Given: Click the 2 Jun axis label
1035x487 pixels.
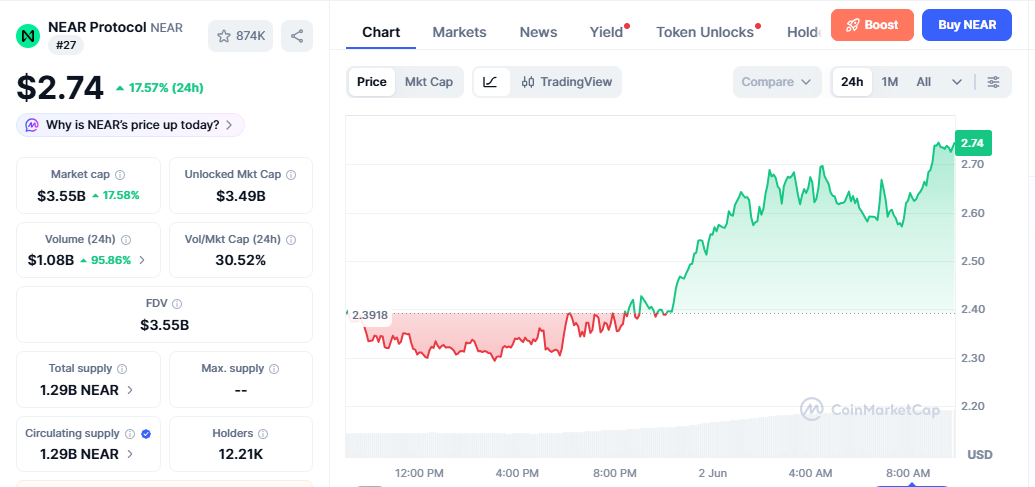Looking at the screenshot, I should pos(712,473).
